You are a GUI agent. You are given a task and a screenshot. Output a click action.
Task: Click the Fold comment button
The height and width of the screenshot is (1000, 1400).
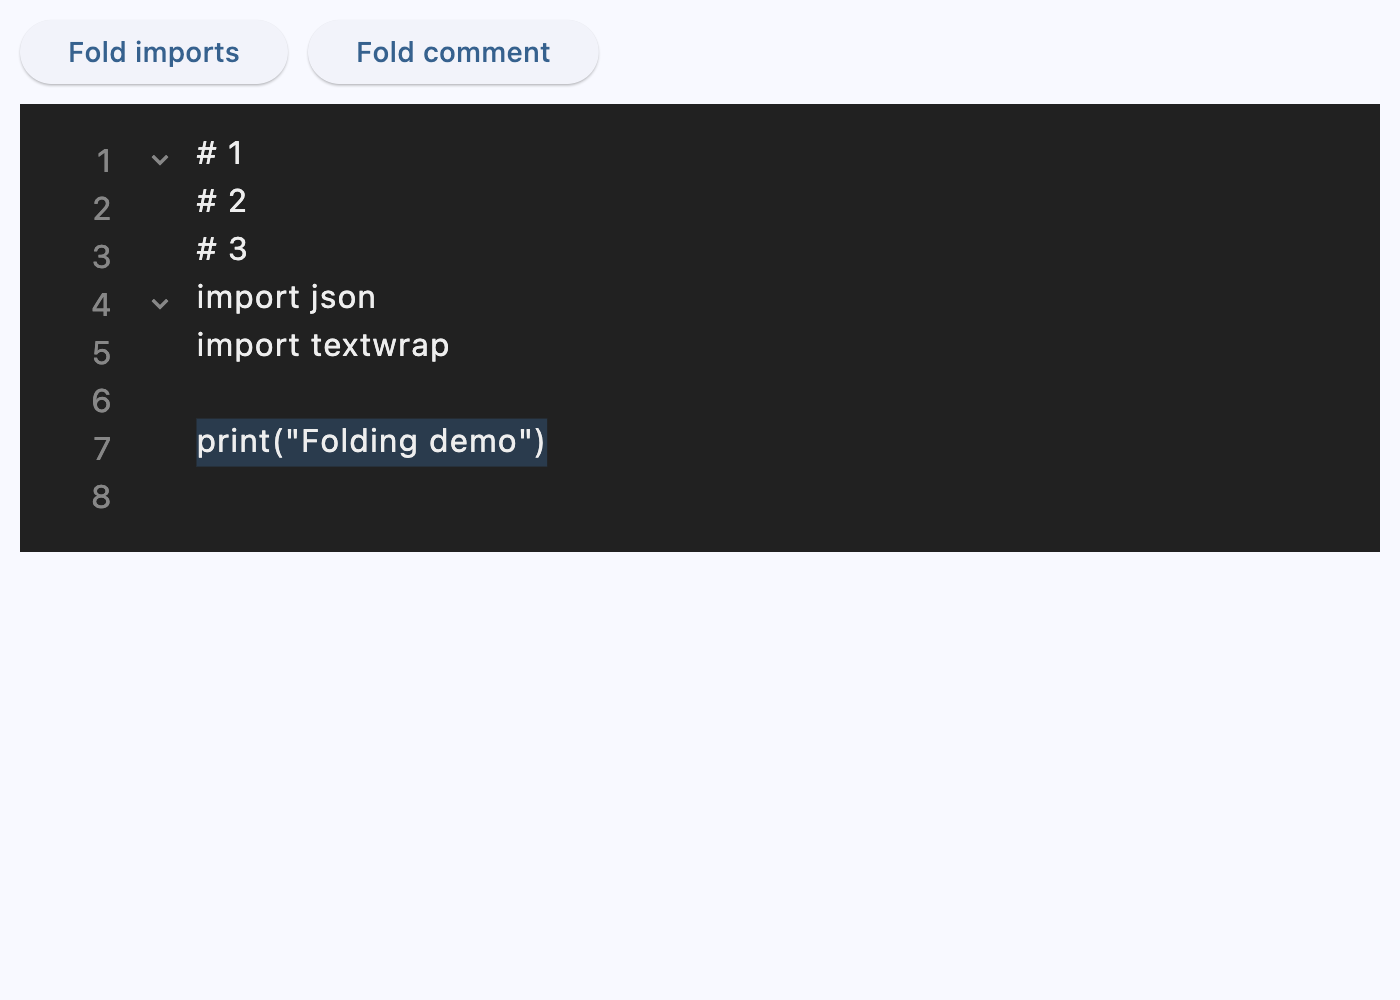click(x=452, y=52)
